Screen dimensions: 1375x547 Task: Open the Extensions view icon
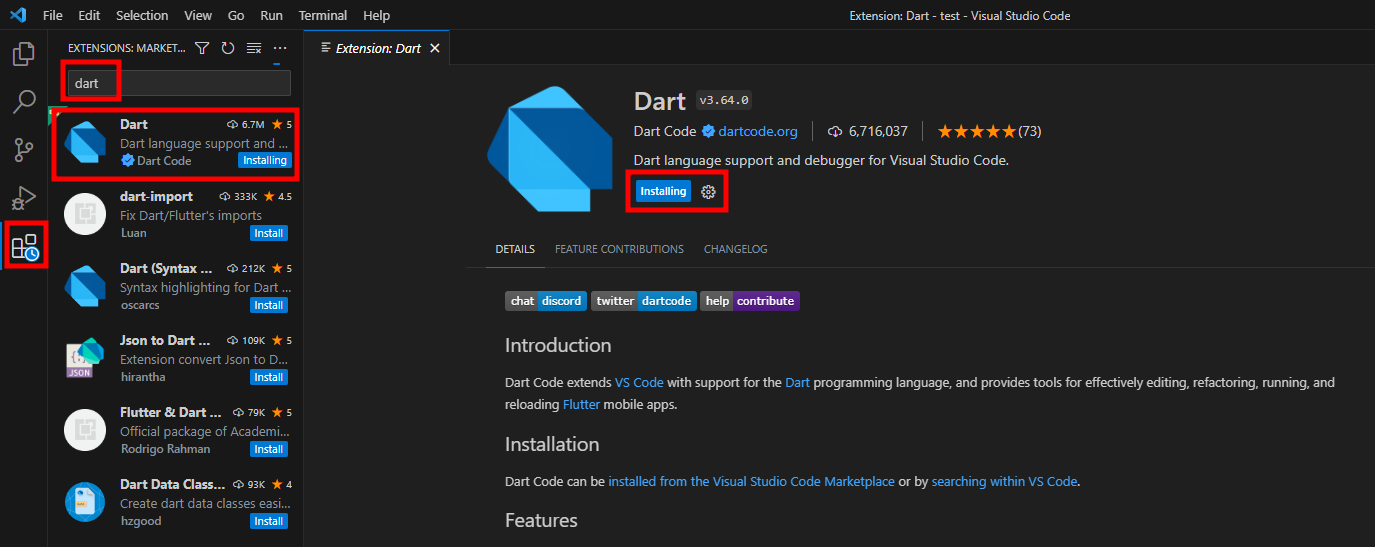[24, 247]
